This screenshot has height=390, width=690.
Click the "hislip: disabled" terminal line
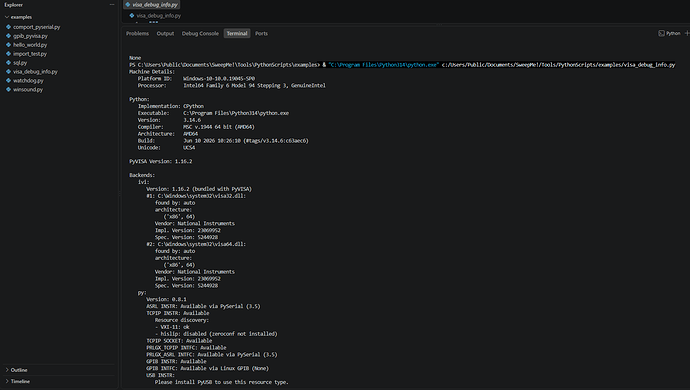tap(216, 334)
